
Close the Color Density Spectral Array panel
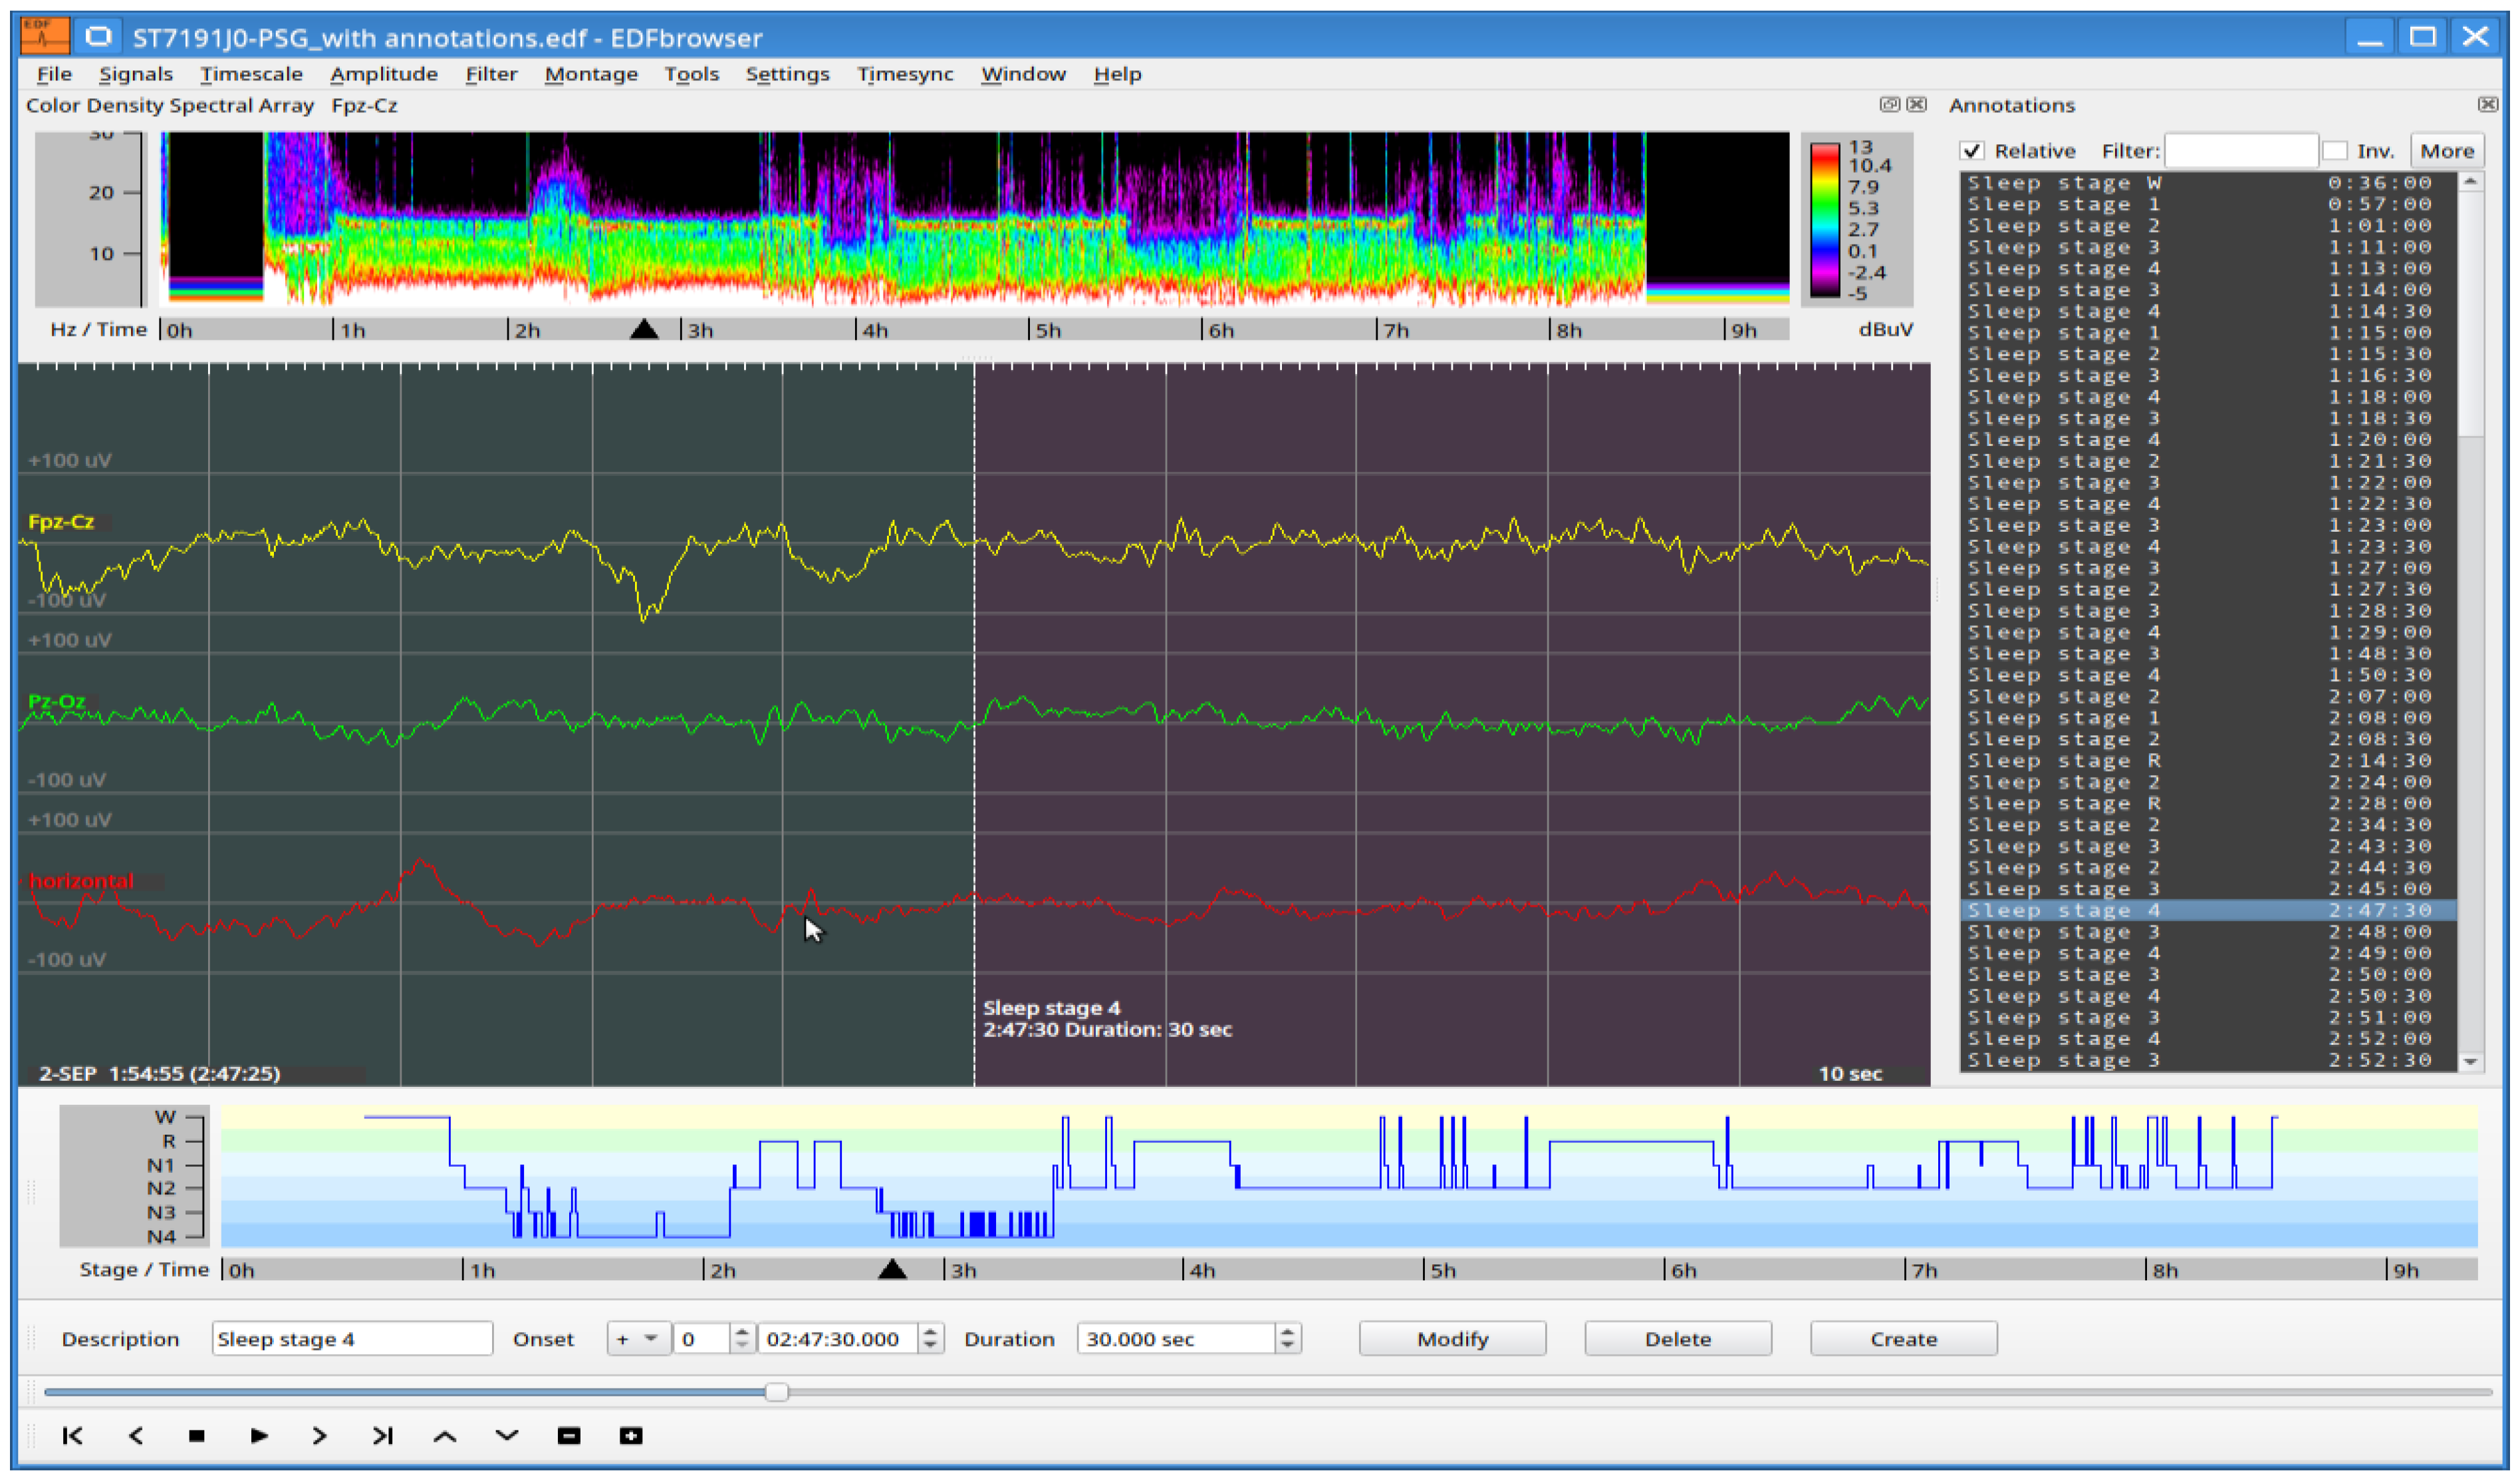(x=1917, y=104)
